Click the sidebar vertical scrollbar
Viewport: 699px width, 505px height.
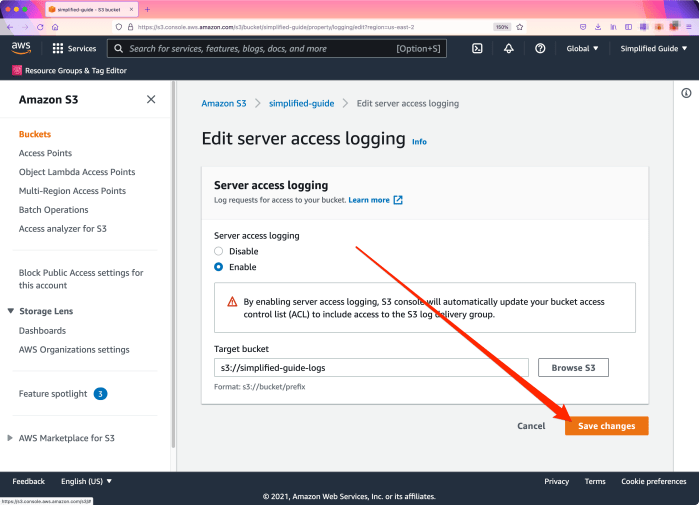click(x=173, y=264)
